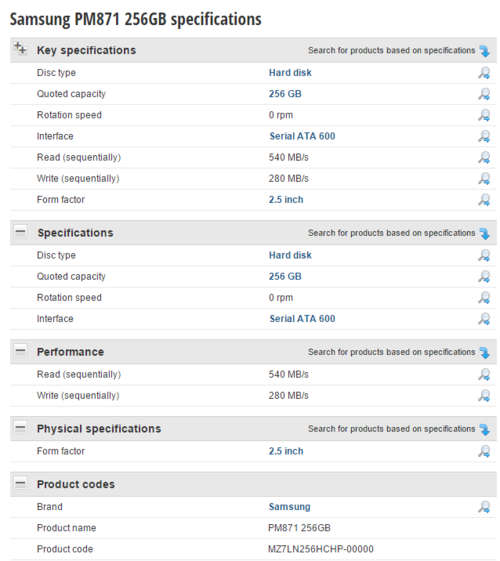The width and height of the screenshot is (500, 561).
Task: Open the Hard disk link in Key specifications
Action: (290, 73)
